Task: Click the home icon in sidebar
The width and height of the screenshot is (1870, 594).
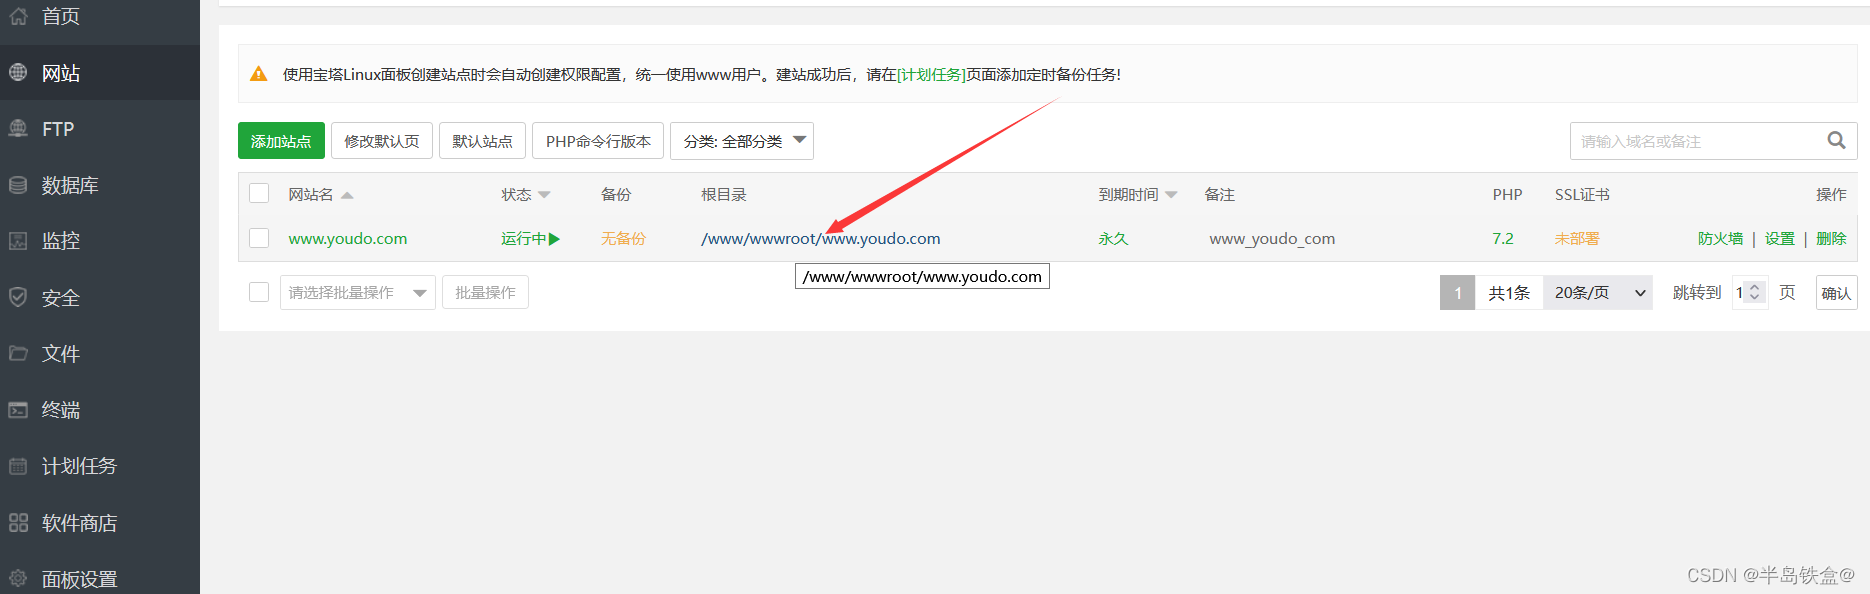Action: click(x=18, y=16)
